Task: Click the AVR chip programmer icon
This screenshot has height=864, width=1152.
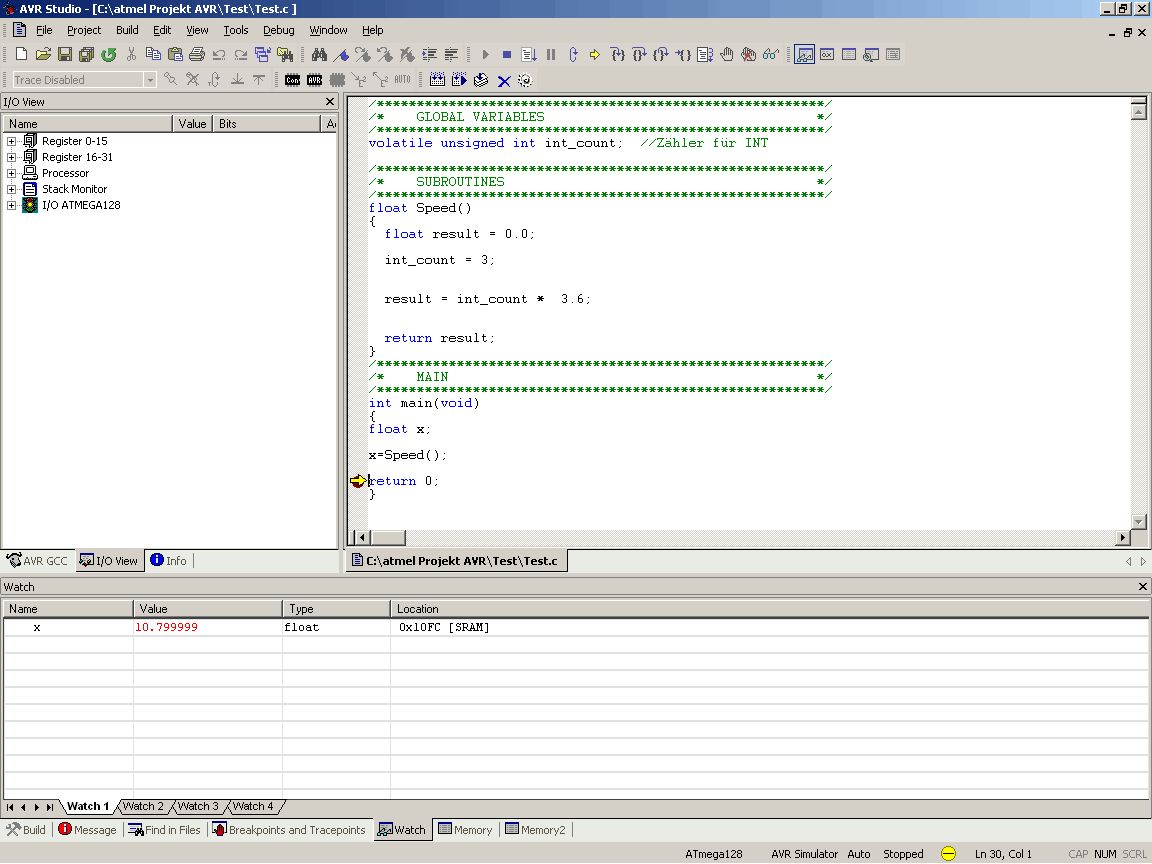Action: click(x=315, y=80)
